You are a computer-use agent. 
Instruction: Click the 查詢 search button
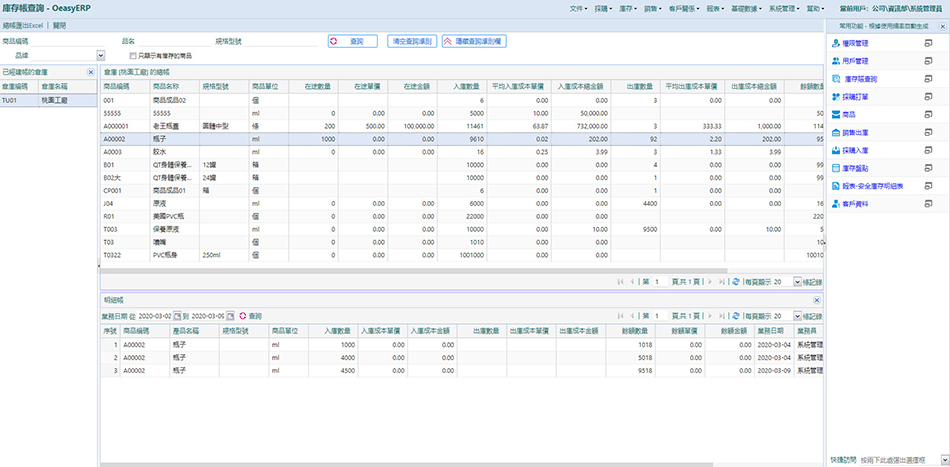pos(352,41)
